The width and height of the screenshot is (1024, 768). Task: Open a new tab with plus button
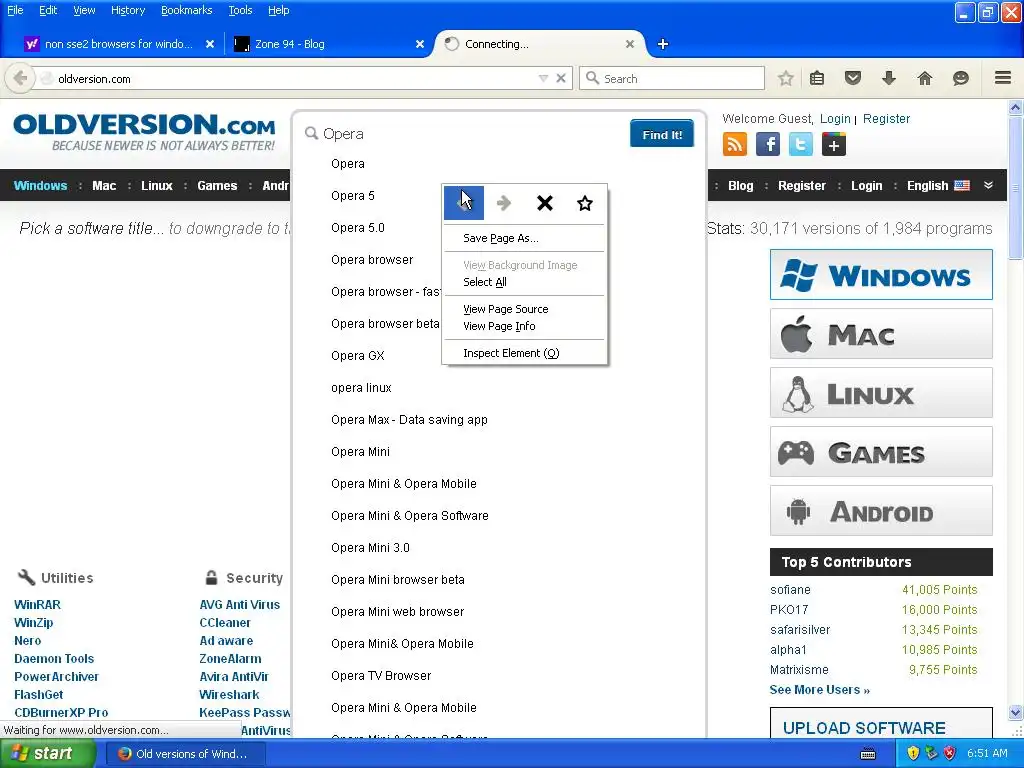pos(663,44)
